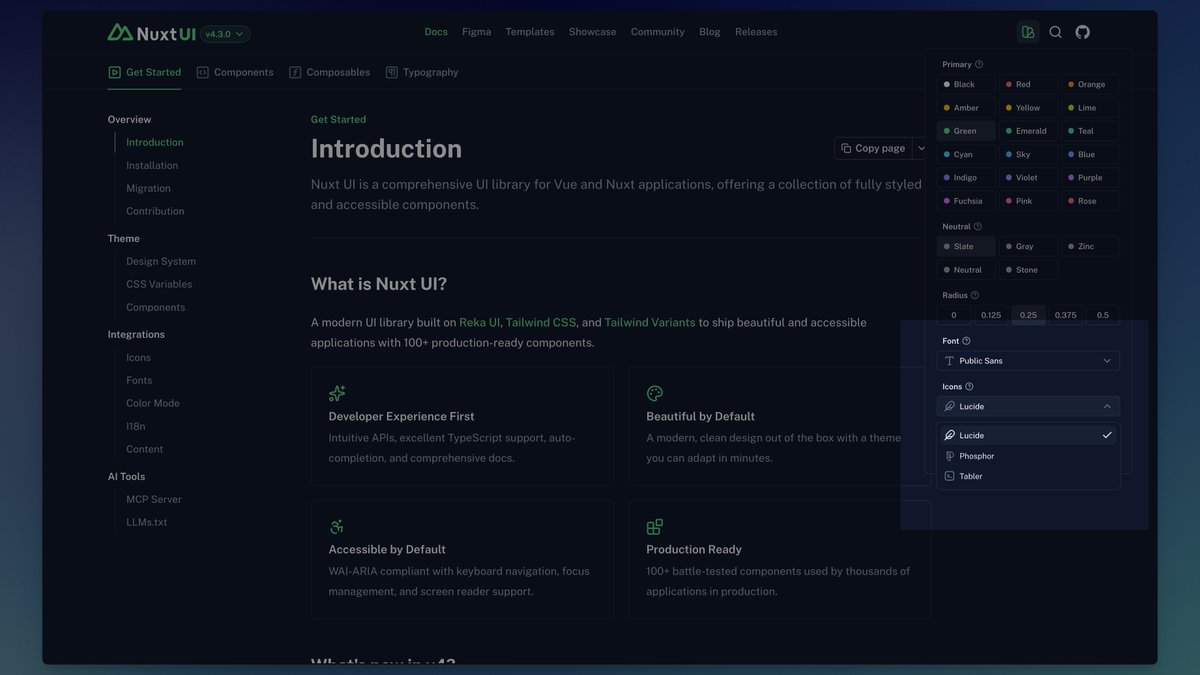Open Color Mode in the sidebar

point(153,404)
